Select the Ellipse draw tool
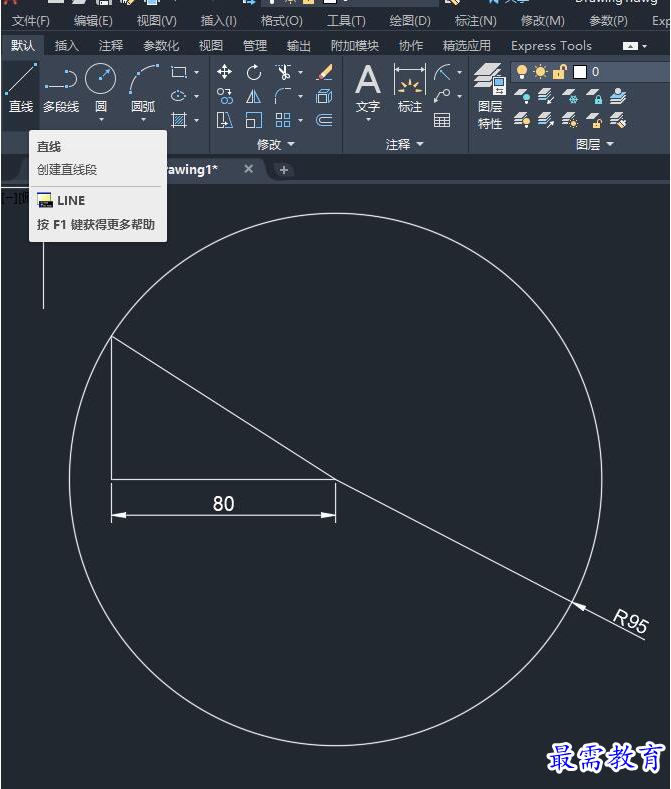The image size is (671, 789). click(178, 96)
